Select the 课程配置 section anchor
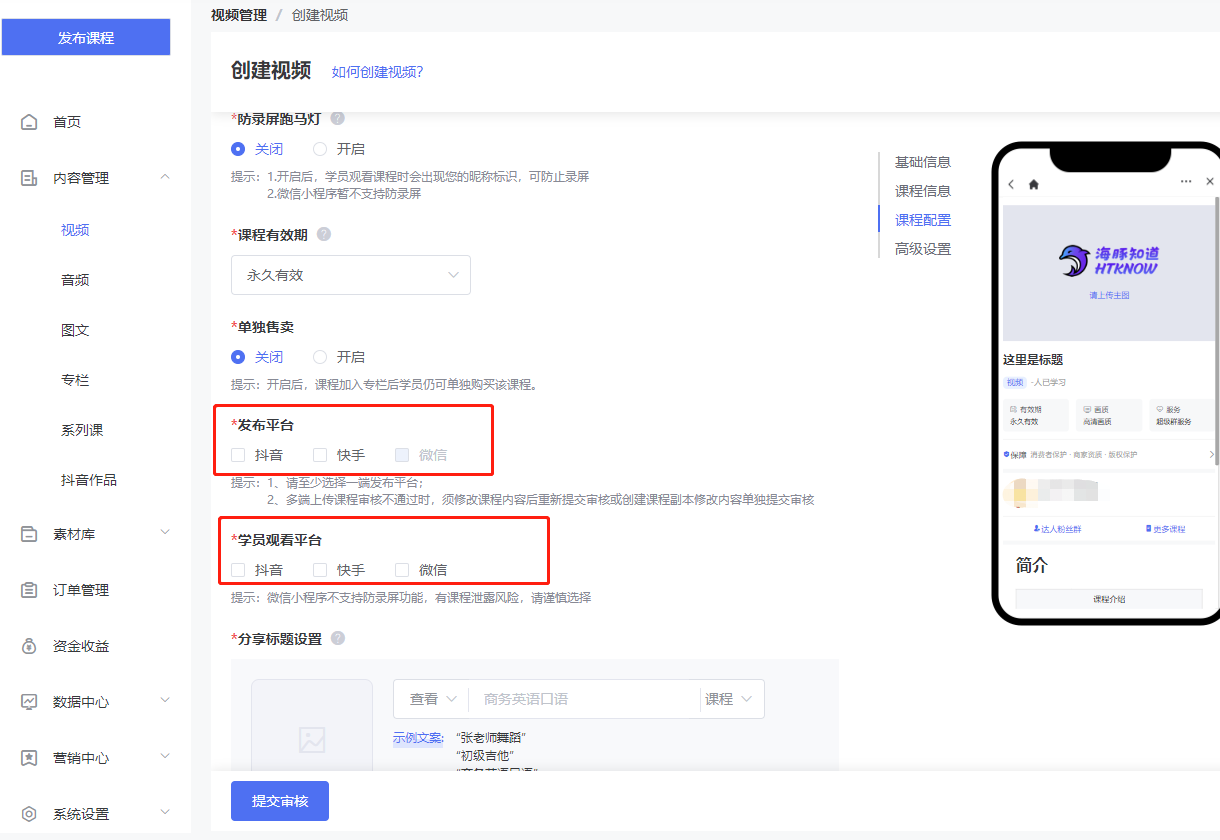Viewport: 1220px width, 840px height. coord(923,220)
